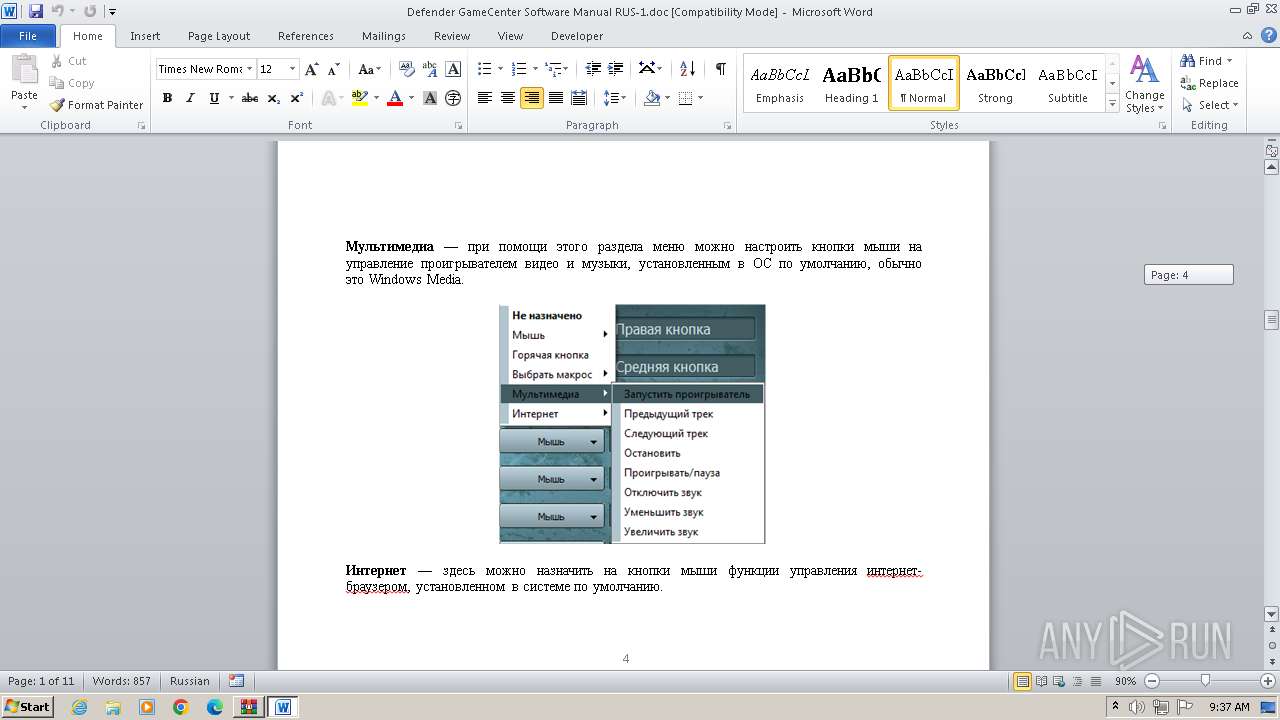Open font color dropdown arrow
This screenshot has width=1280, height=720.
tap(411, 98)
